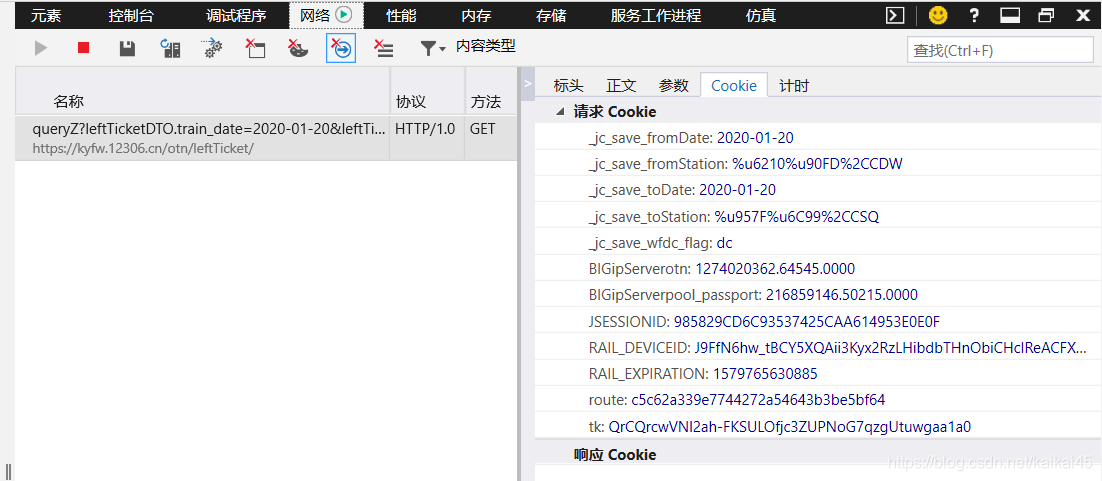Image resolution: width=1102 pixels, height=481 pixels.
Task: Close the developer tools with X
Action: pyautogui.click(x=1083, y=15)
